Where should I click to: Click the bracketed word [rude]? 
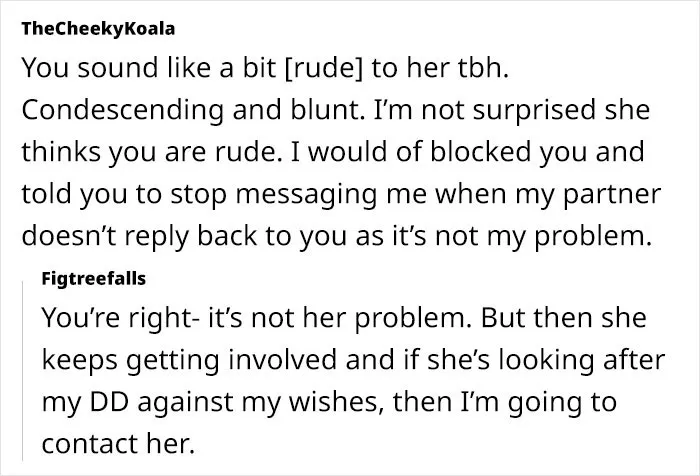324,68
